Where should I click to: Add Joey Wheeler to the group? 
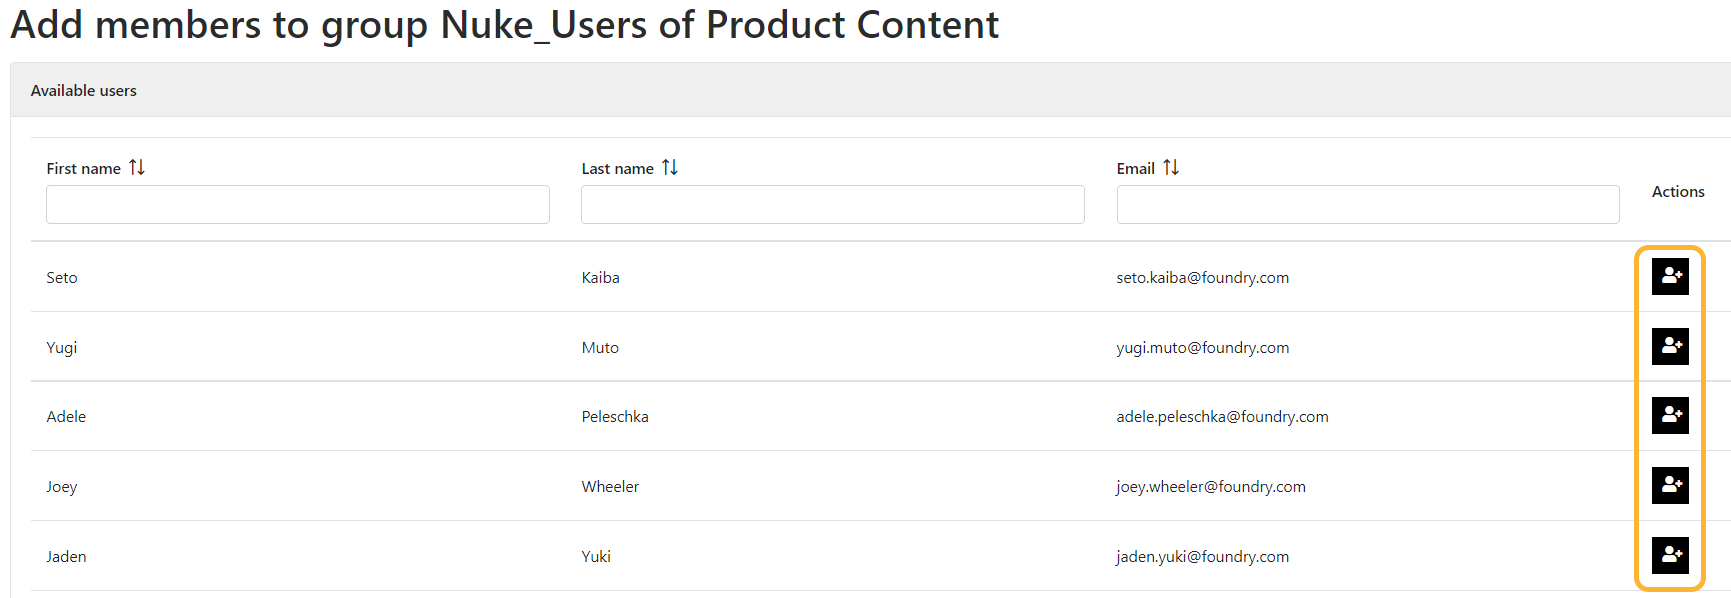click(1669, 485)
